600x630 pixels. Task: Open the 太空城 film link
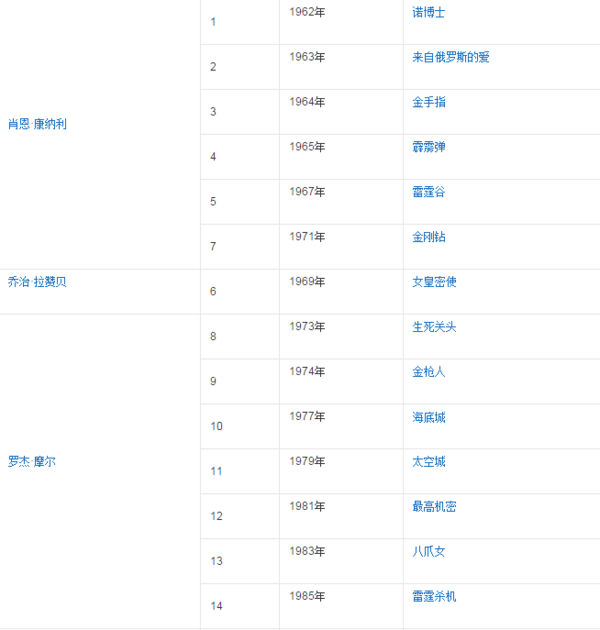pos(428,462)
